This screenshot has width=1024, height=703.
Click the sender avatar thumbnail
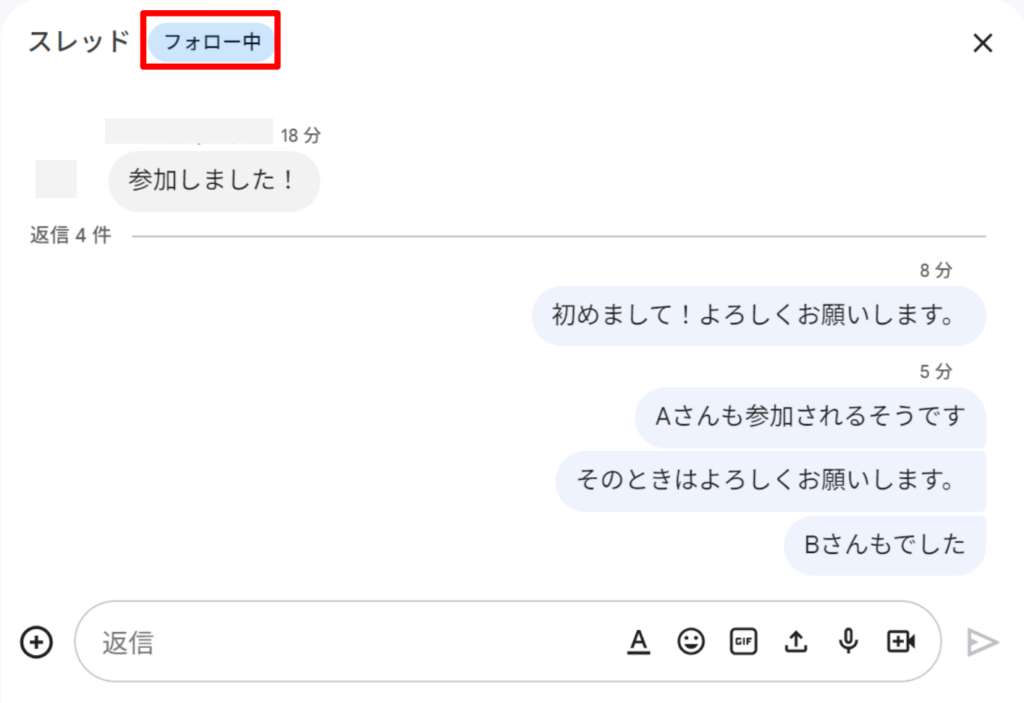[x=56, y=178]
